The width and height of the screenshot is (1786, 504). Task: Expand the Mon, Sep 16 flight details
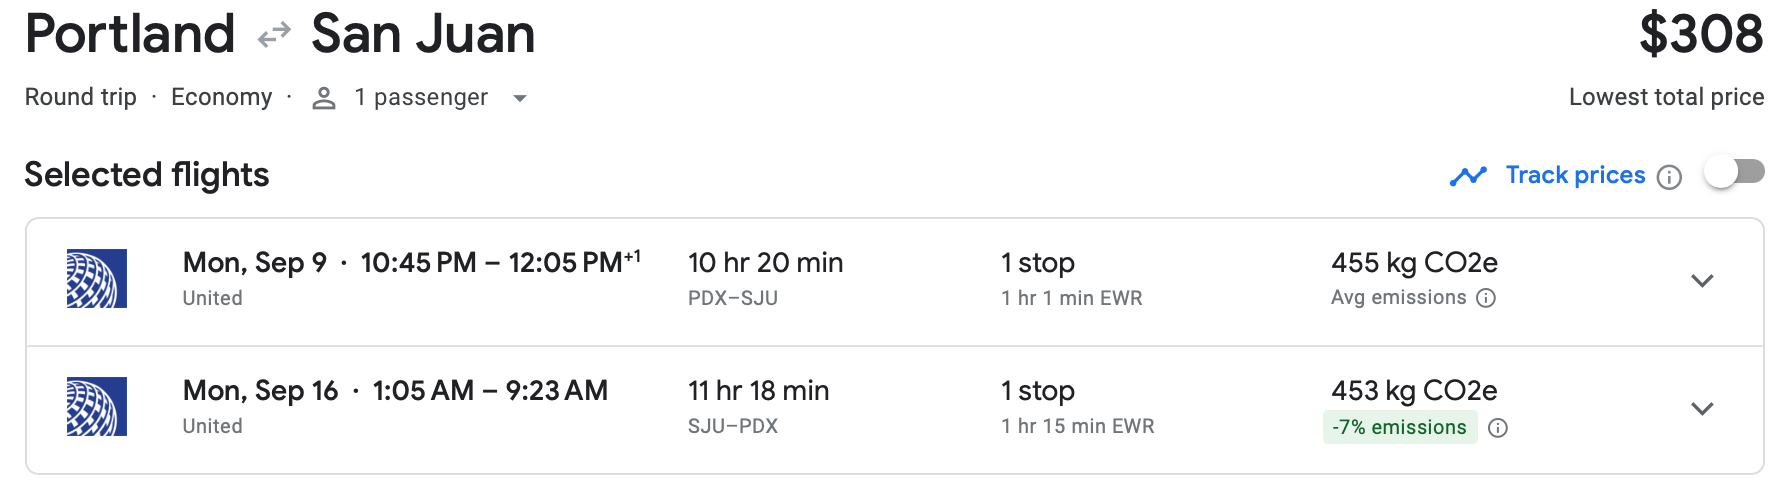[x=1702, y=408]
